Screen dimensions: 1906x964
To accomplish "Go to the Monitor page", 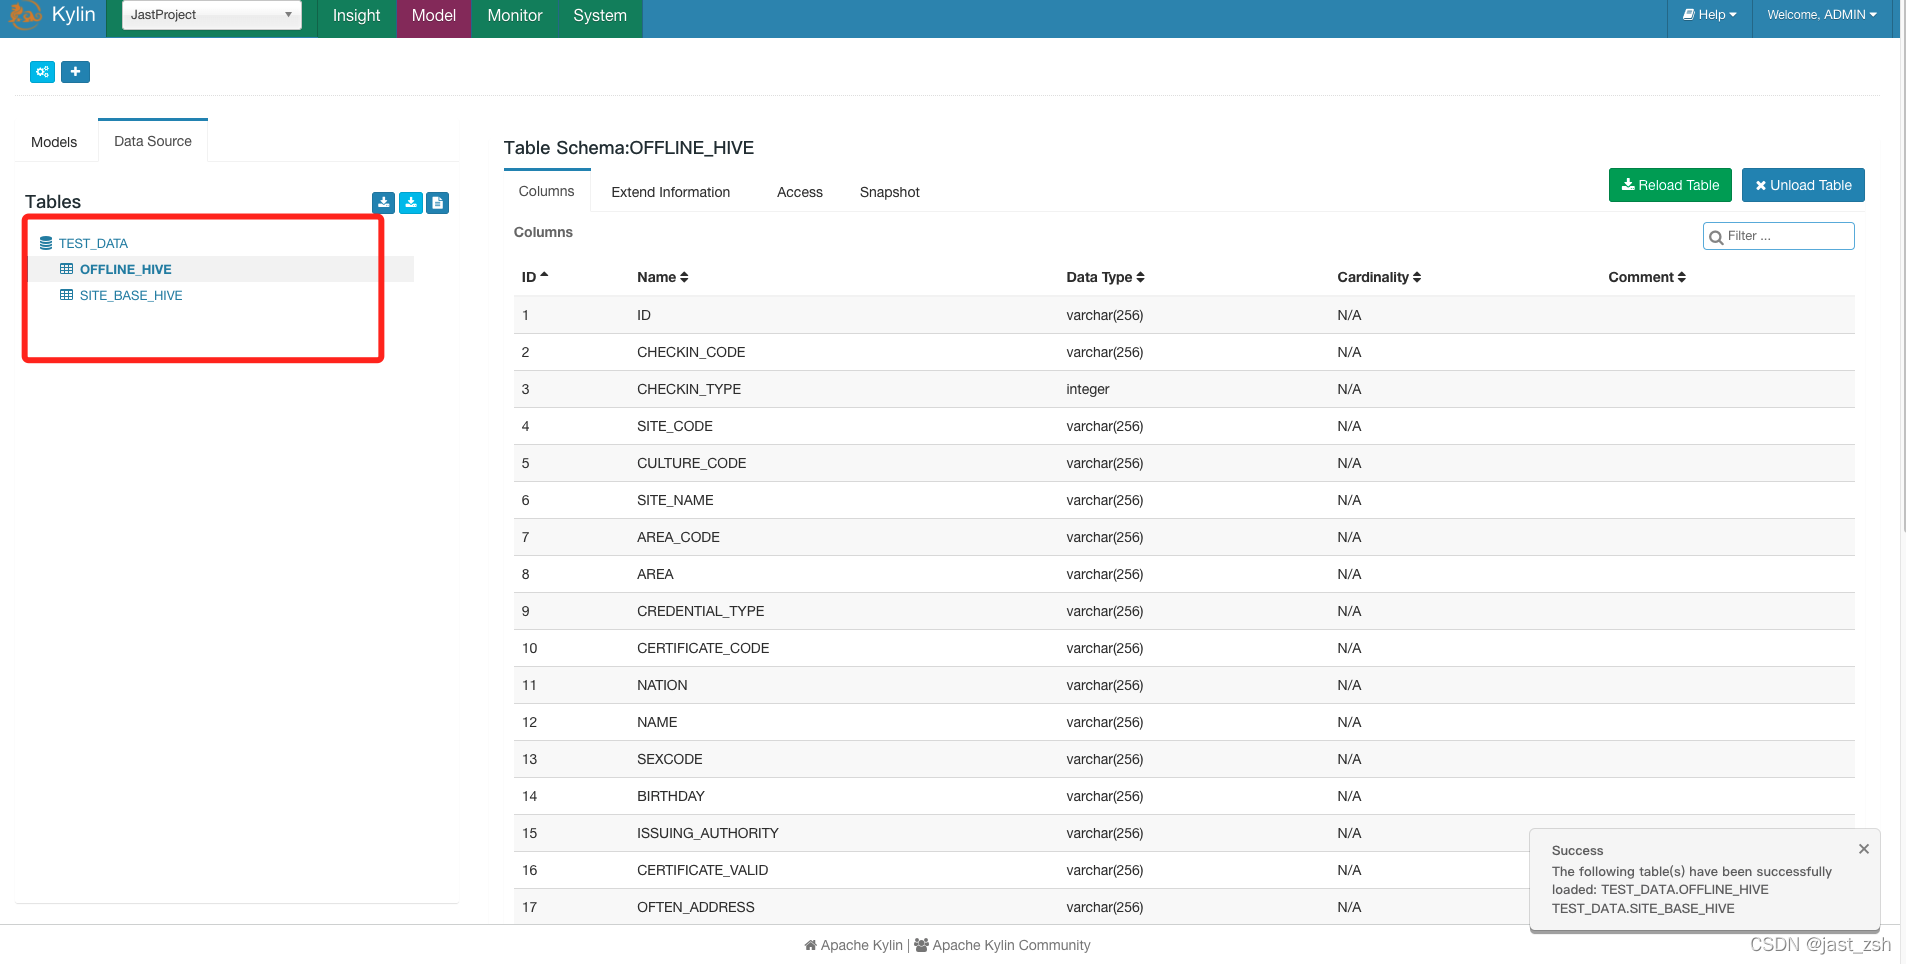I will 515,16.
